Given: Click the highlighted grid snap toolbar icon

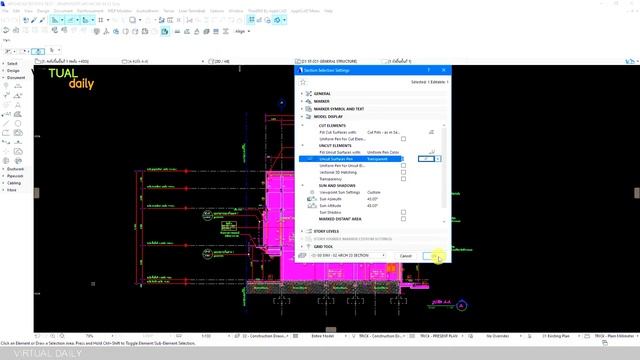Looking at the screenshot, I should click(252, 20).
